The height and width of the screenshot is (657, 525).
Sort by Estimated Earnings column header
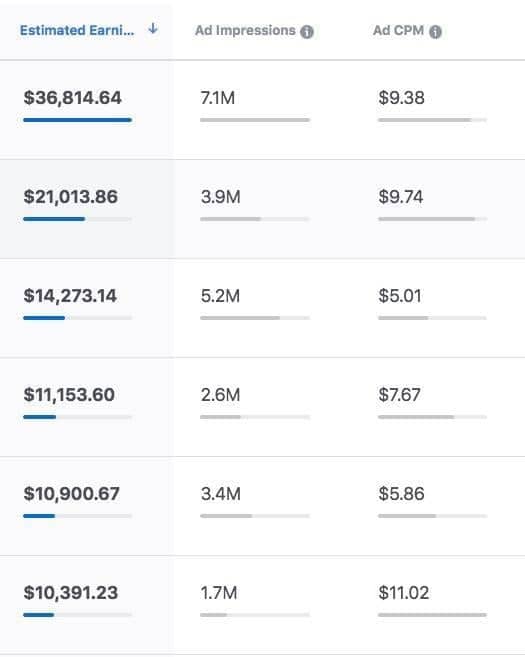click(77, 30)
